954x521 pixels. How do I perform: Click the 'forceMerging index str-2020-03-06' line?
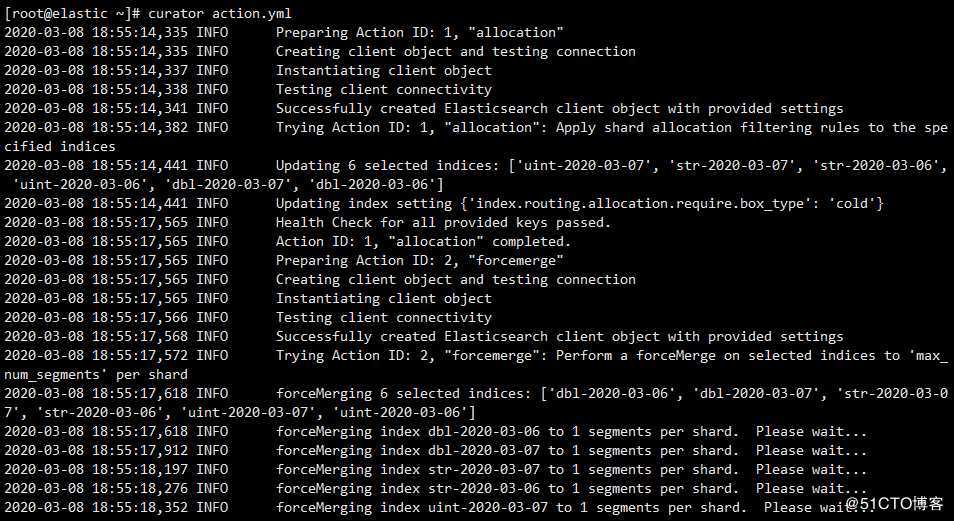pyautogui.click(x=571, y=489)
